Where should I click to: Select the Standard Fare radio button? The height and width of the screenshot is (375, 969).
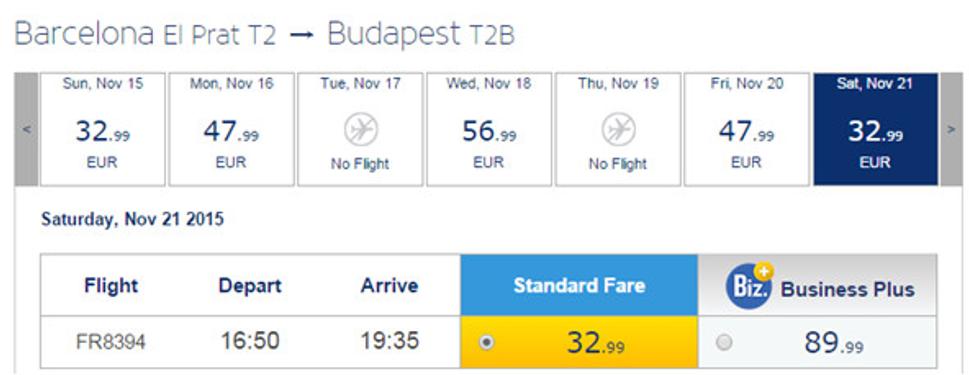click(x=487, y=342)
